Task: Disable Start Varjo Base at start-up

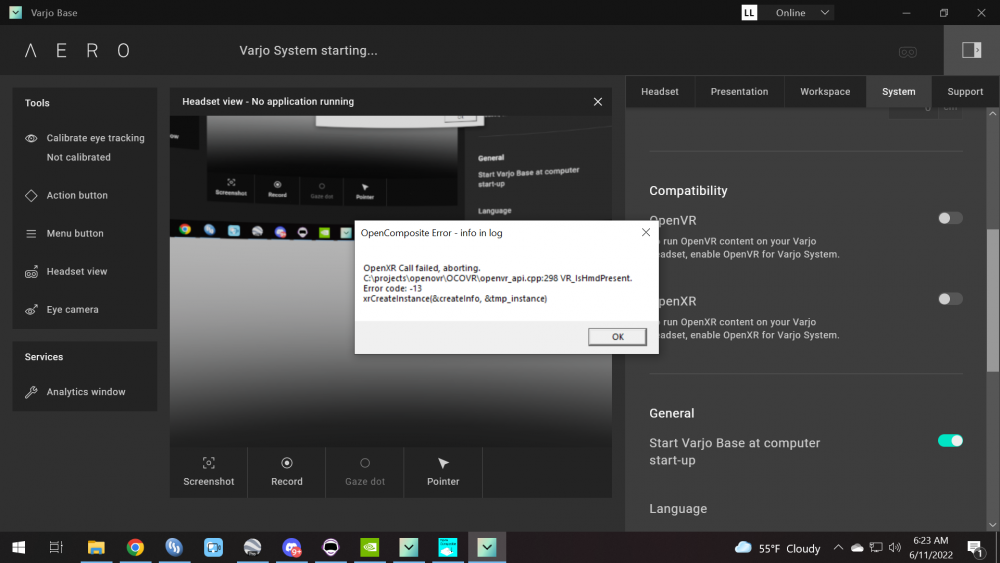Action: 950,441
